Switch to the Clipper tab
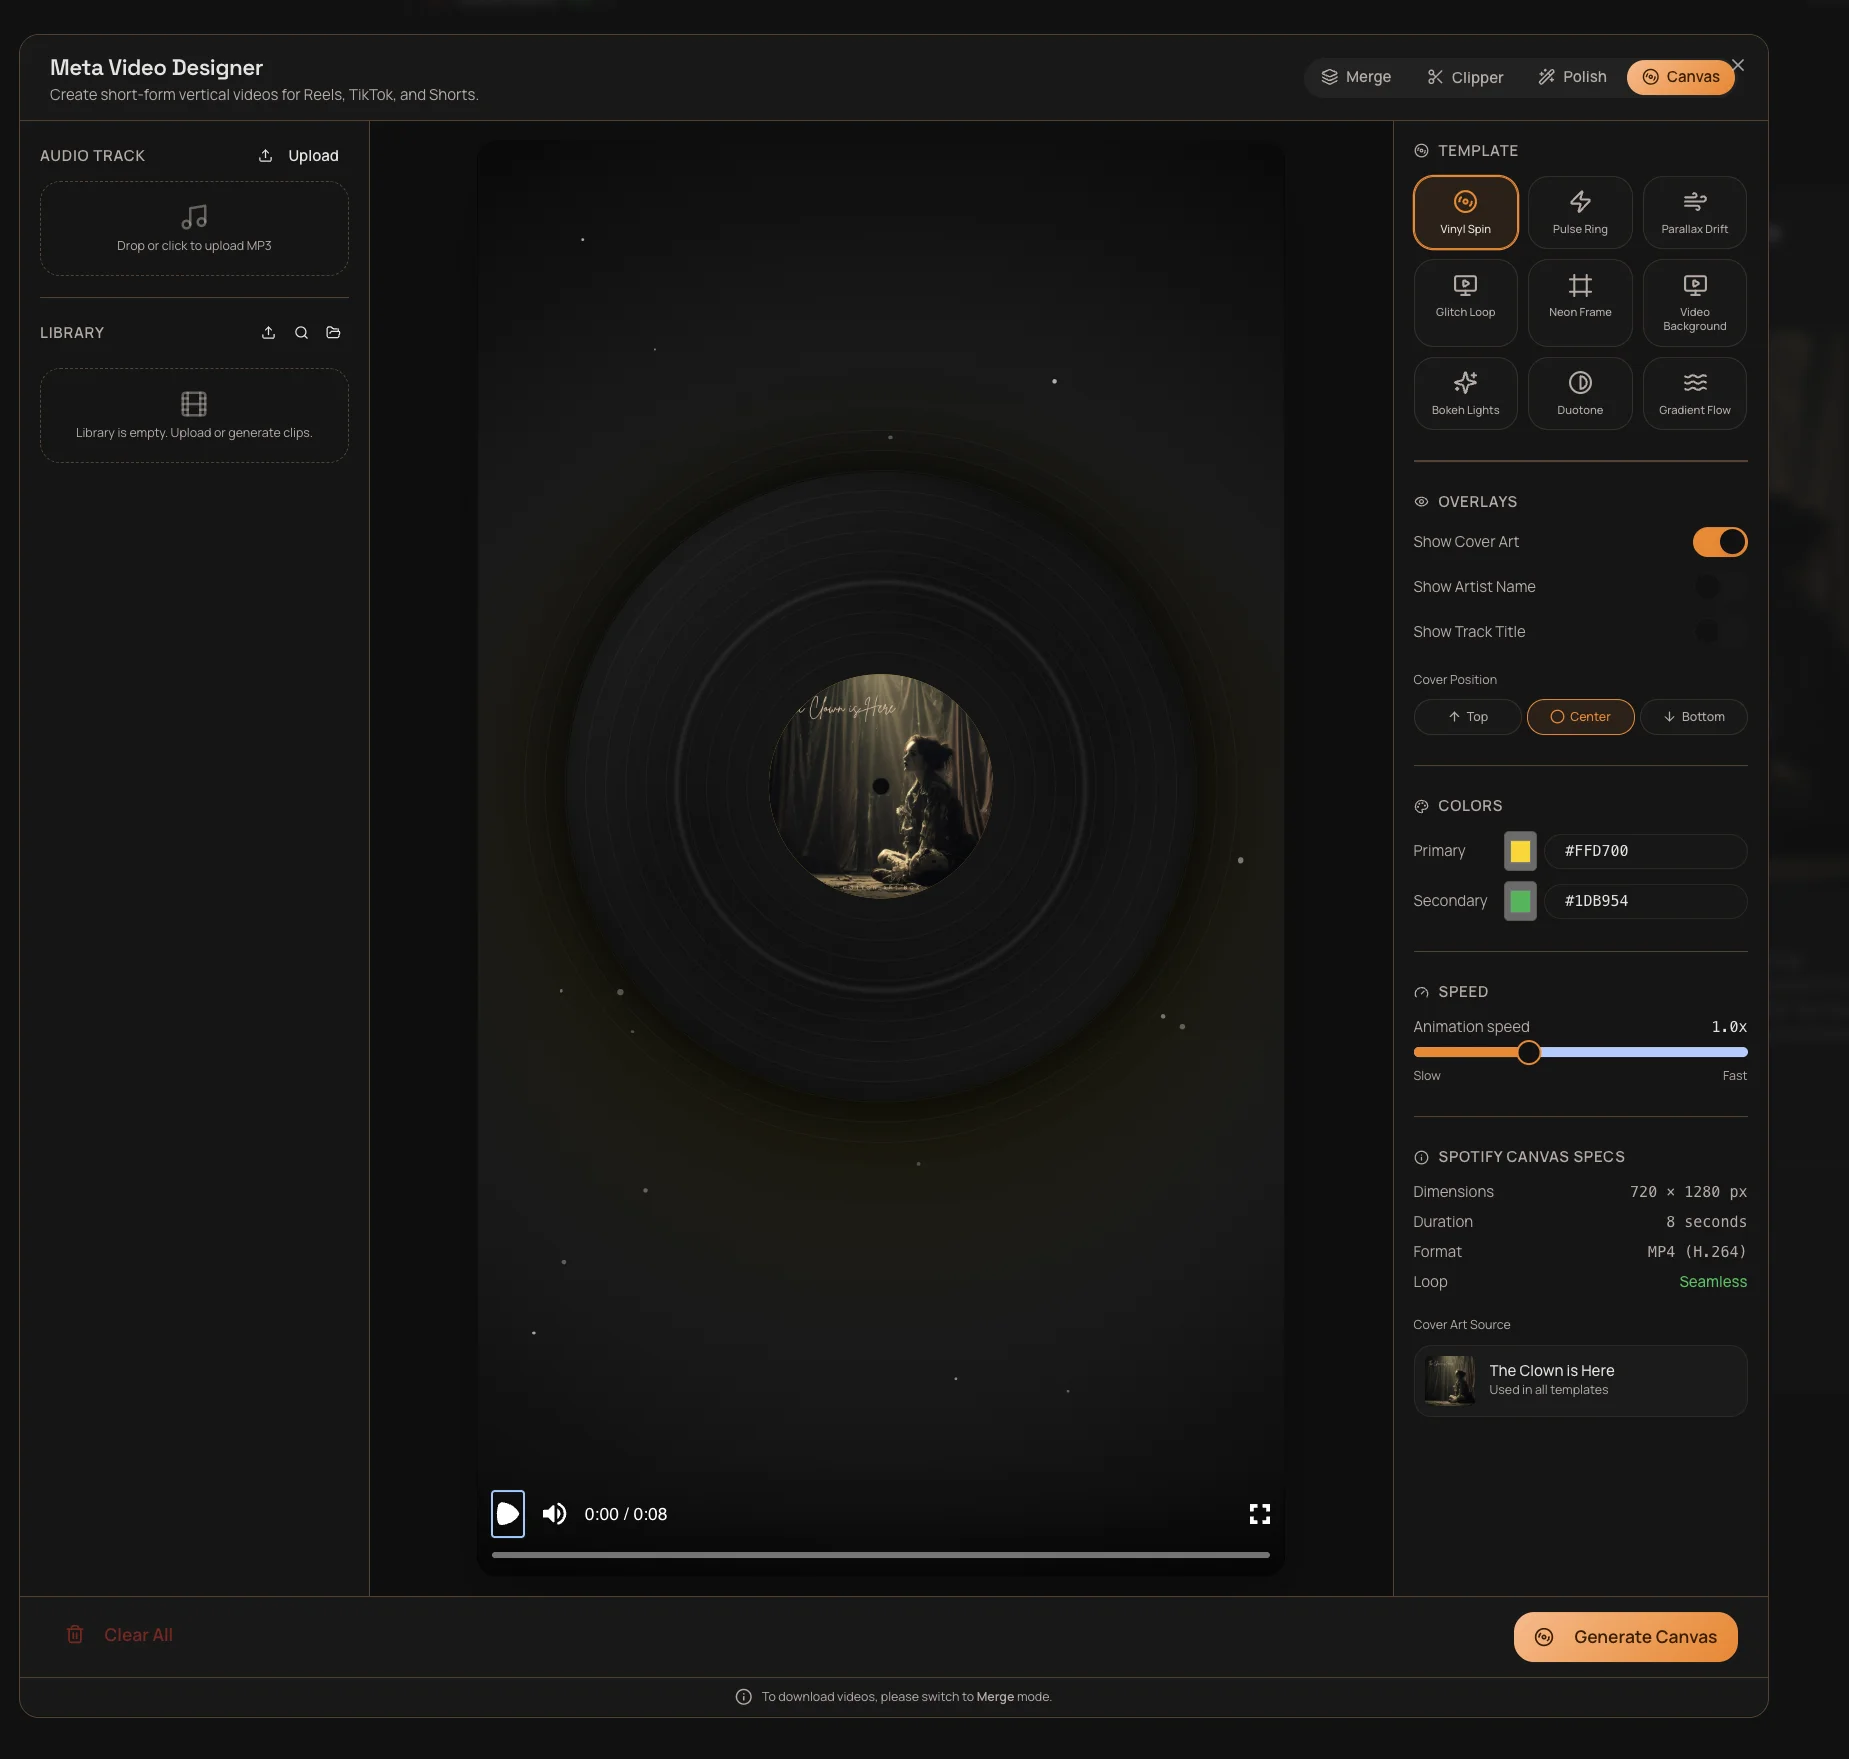The image size is (1849, 1759). coord(1465,77)
